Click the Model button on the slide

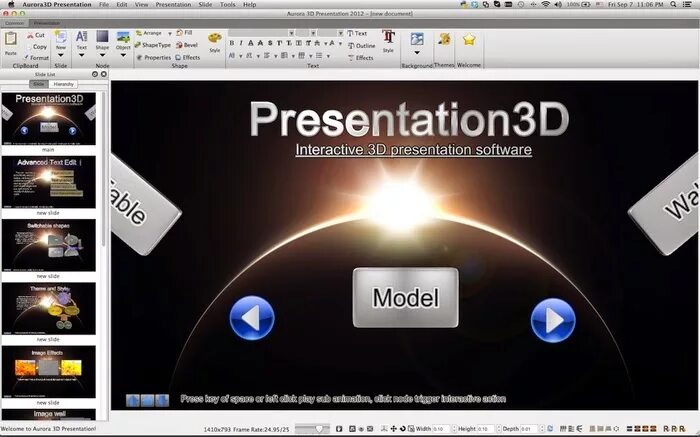(x=405, y=298)
